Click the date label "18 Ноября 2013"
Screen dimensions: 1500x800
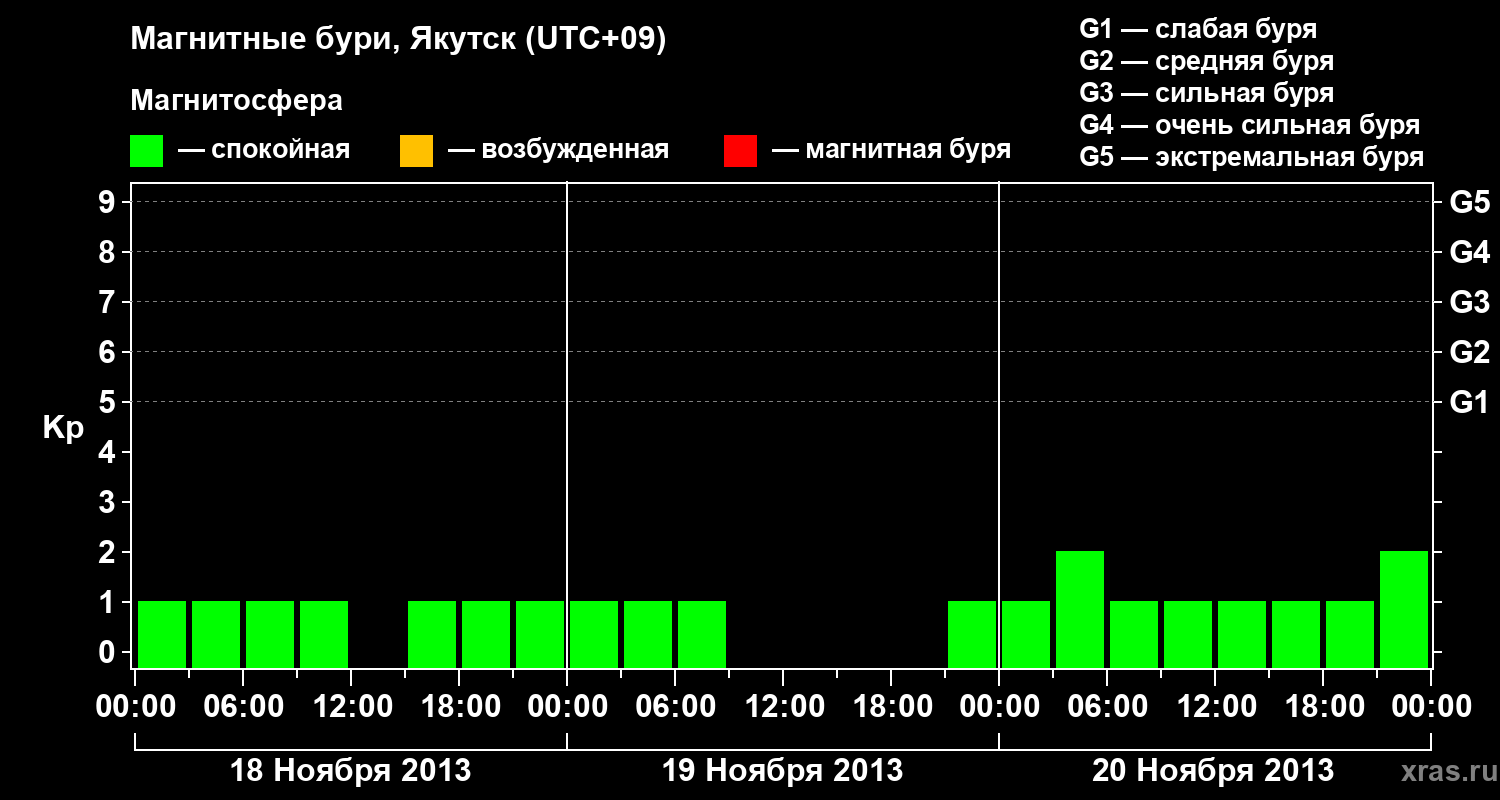coord(351,770)
